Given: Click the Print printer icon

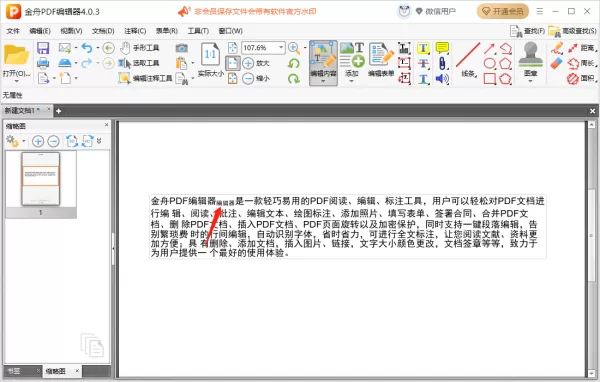Looking at the screenshot, I should (43, 63).
